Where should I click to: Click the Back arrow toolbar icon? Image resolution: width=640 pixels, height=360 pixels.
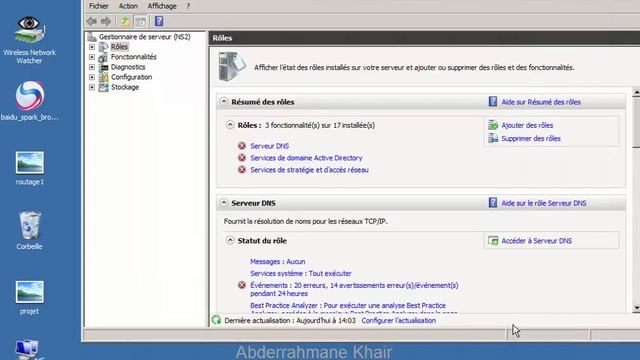coord(92,21)
